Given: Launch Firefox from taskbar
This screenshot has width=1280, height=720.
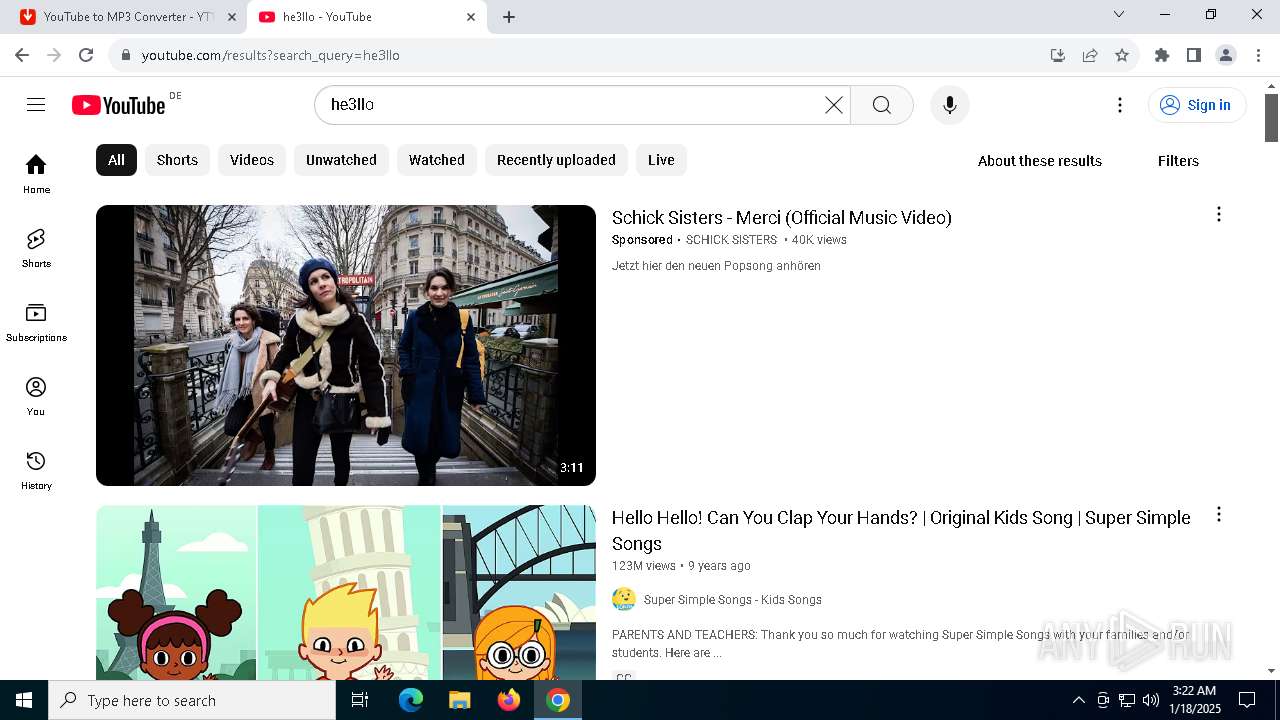Looking at the screenshot, I should point(509,700).
